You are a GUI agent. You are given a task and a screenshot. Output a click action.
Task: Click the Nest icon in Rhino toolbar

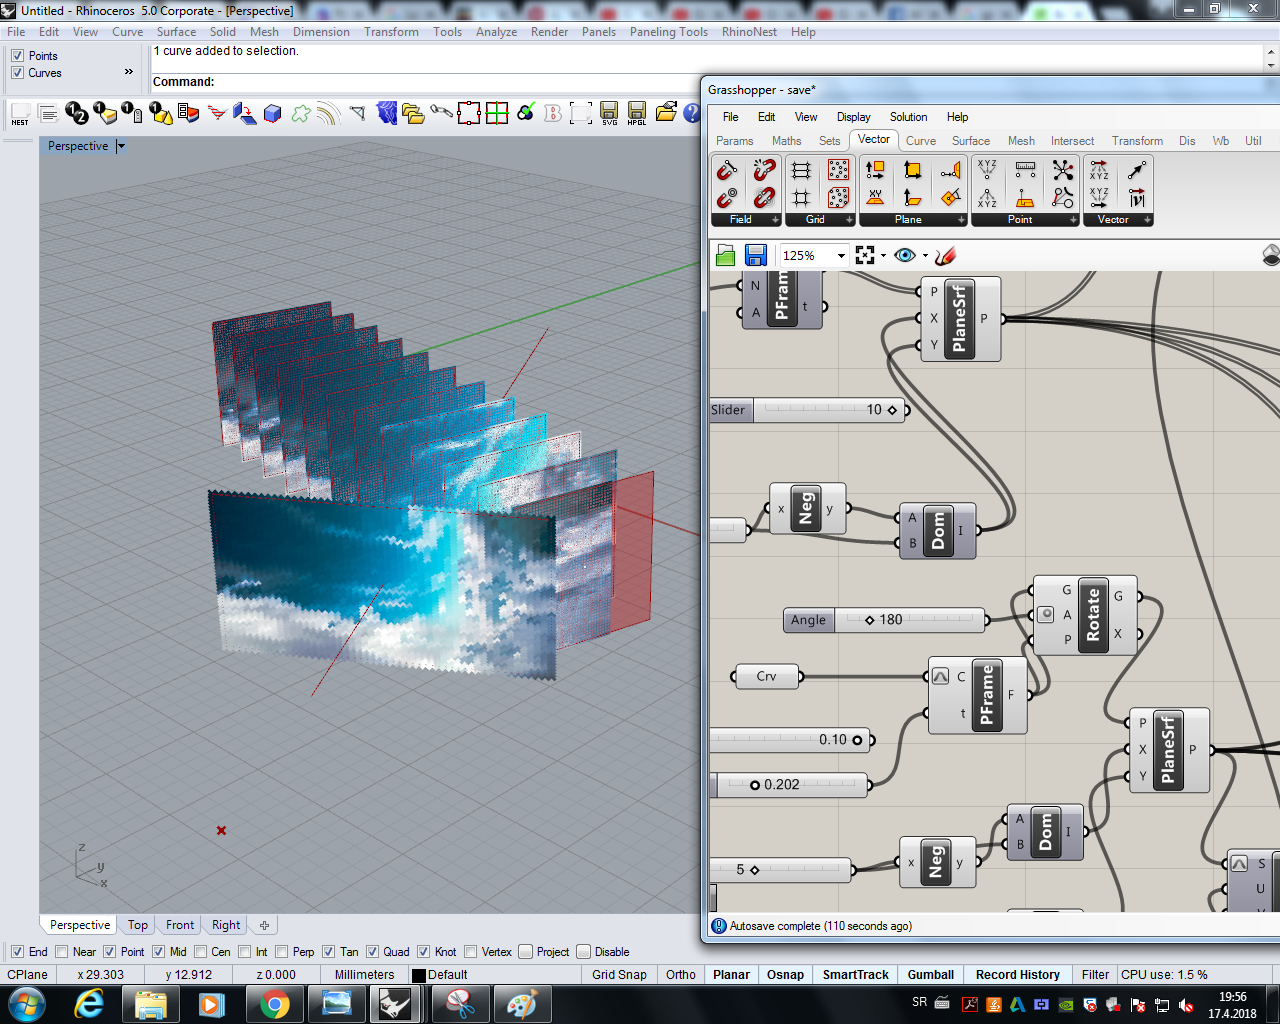[x=20, y=114]
